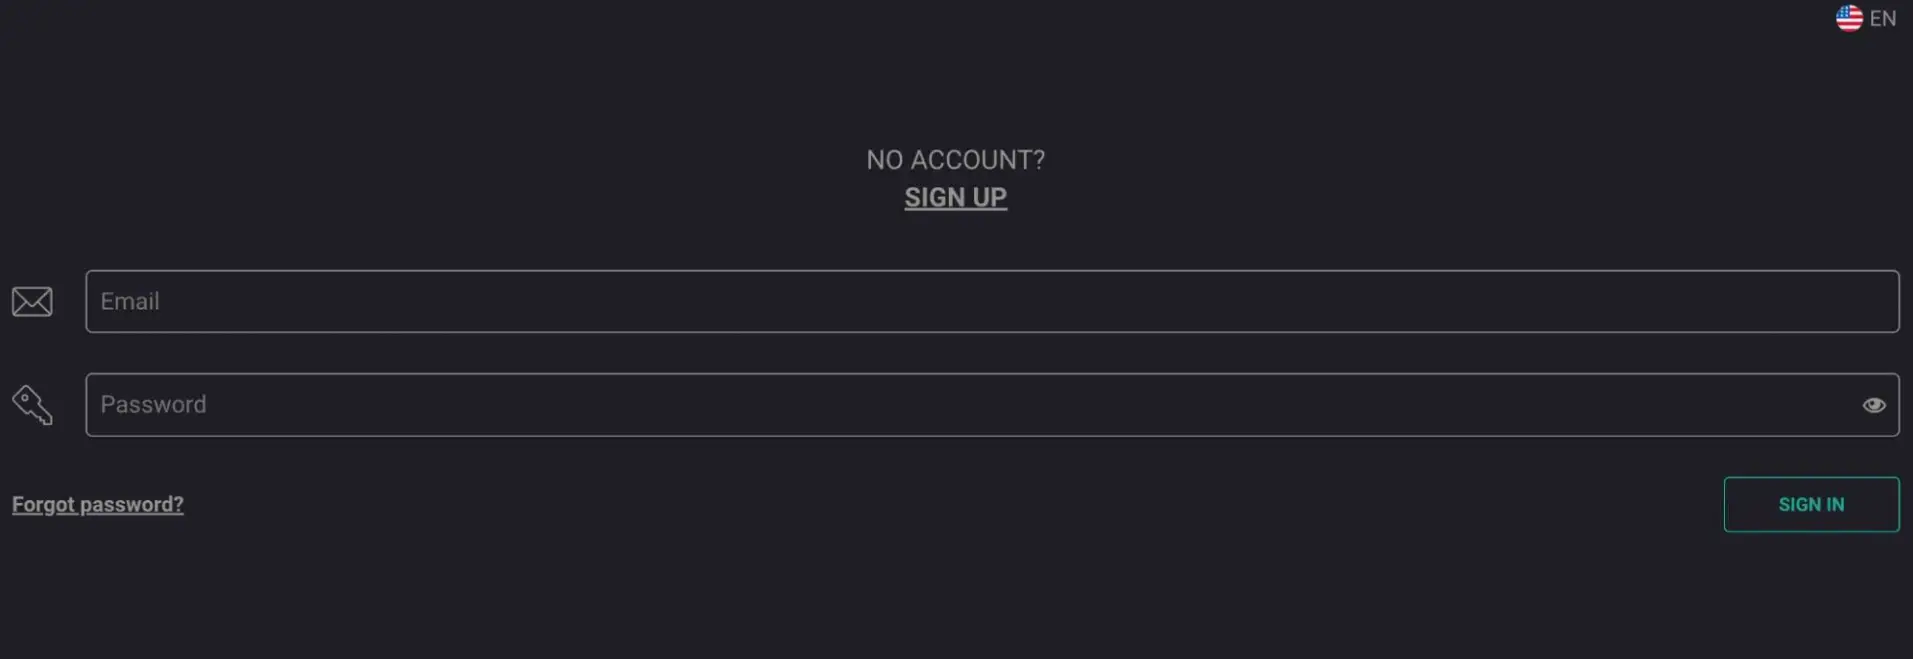
Task: Create a new account via SIGN UP
Action: click(x=955, y=198)
